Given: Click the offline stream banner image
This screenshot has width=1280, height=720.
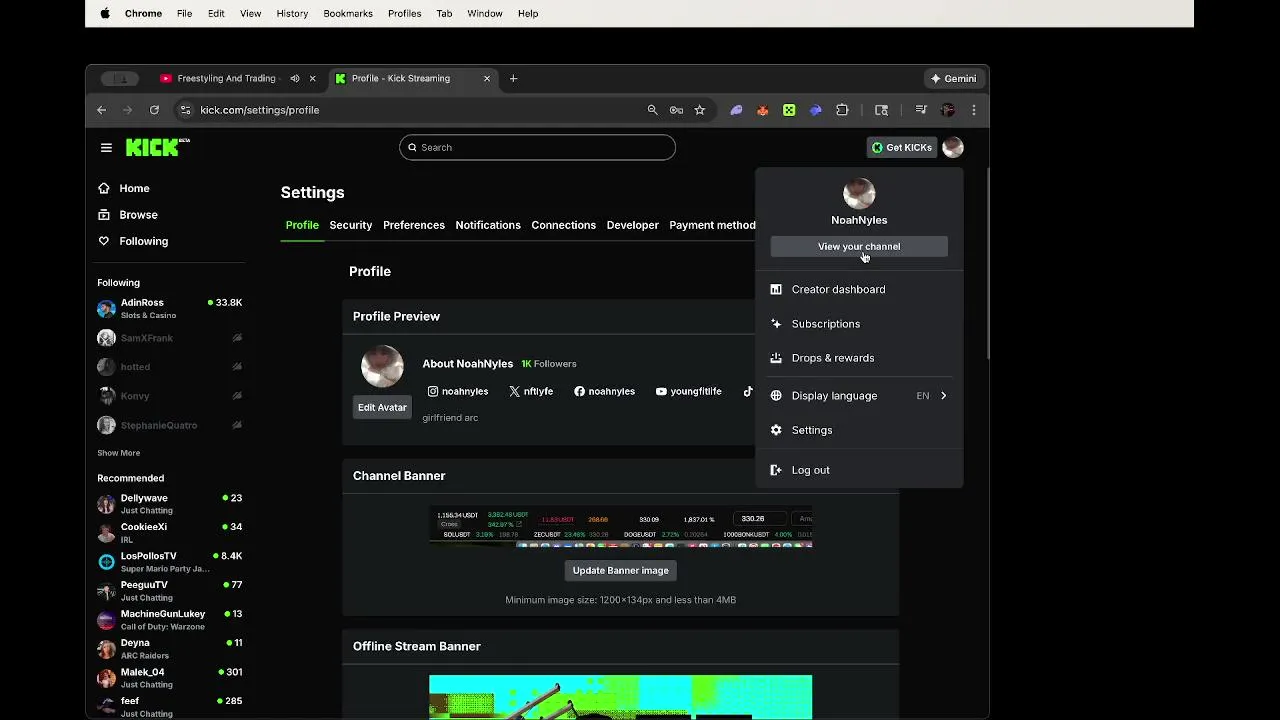Looking at the screenshot, I should [621, 697].
